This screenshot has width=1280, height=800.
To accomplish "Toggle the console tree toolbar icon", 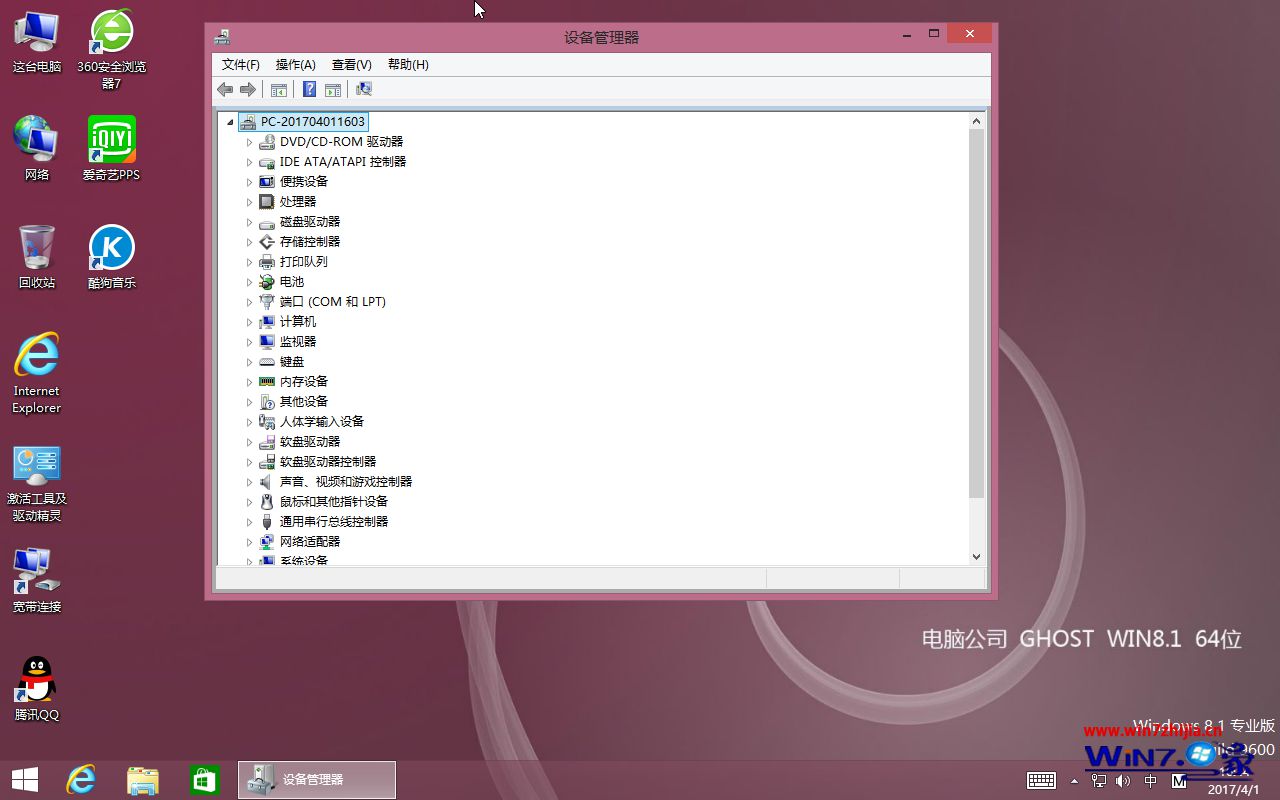I will [x=279, y=89].
